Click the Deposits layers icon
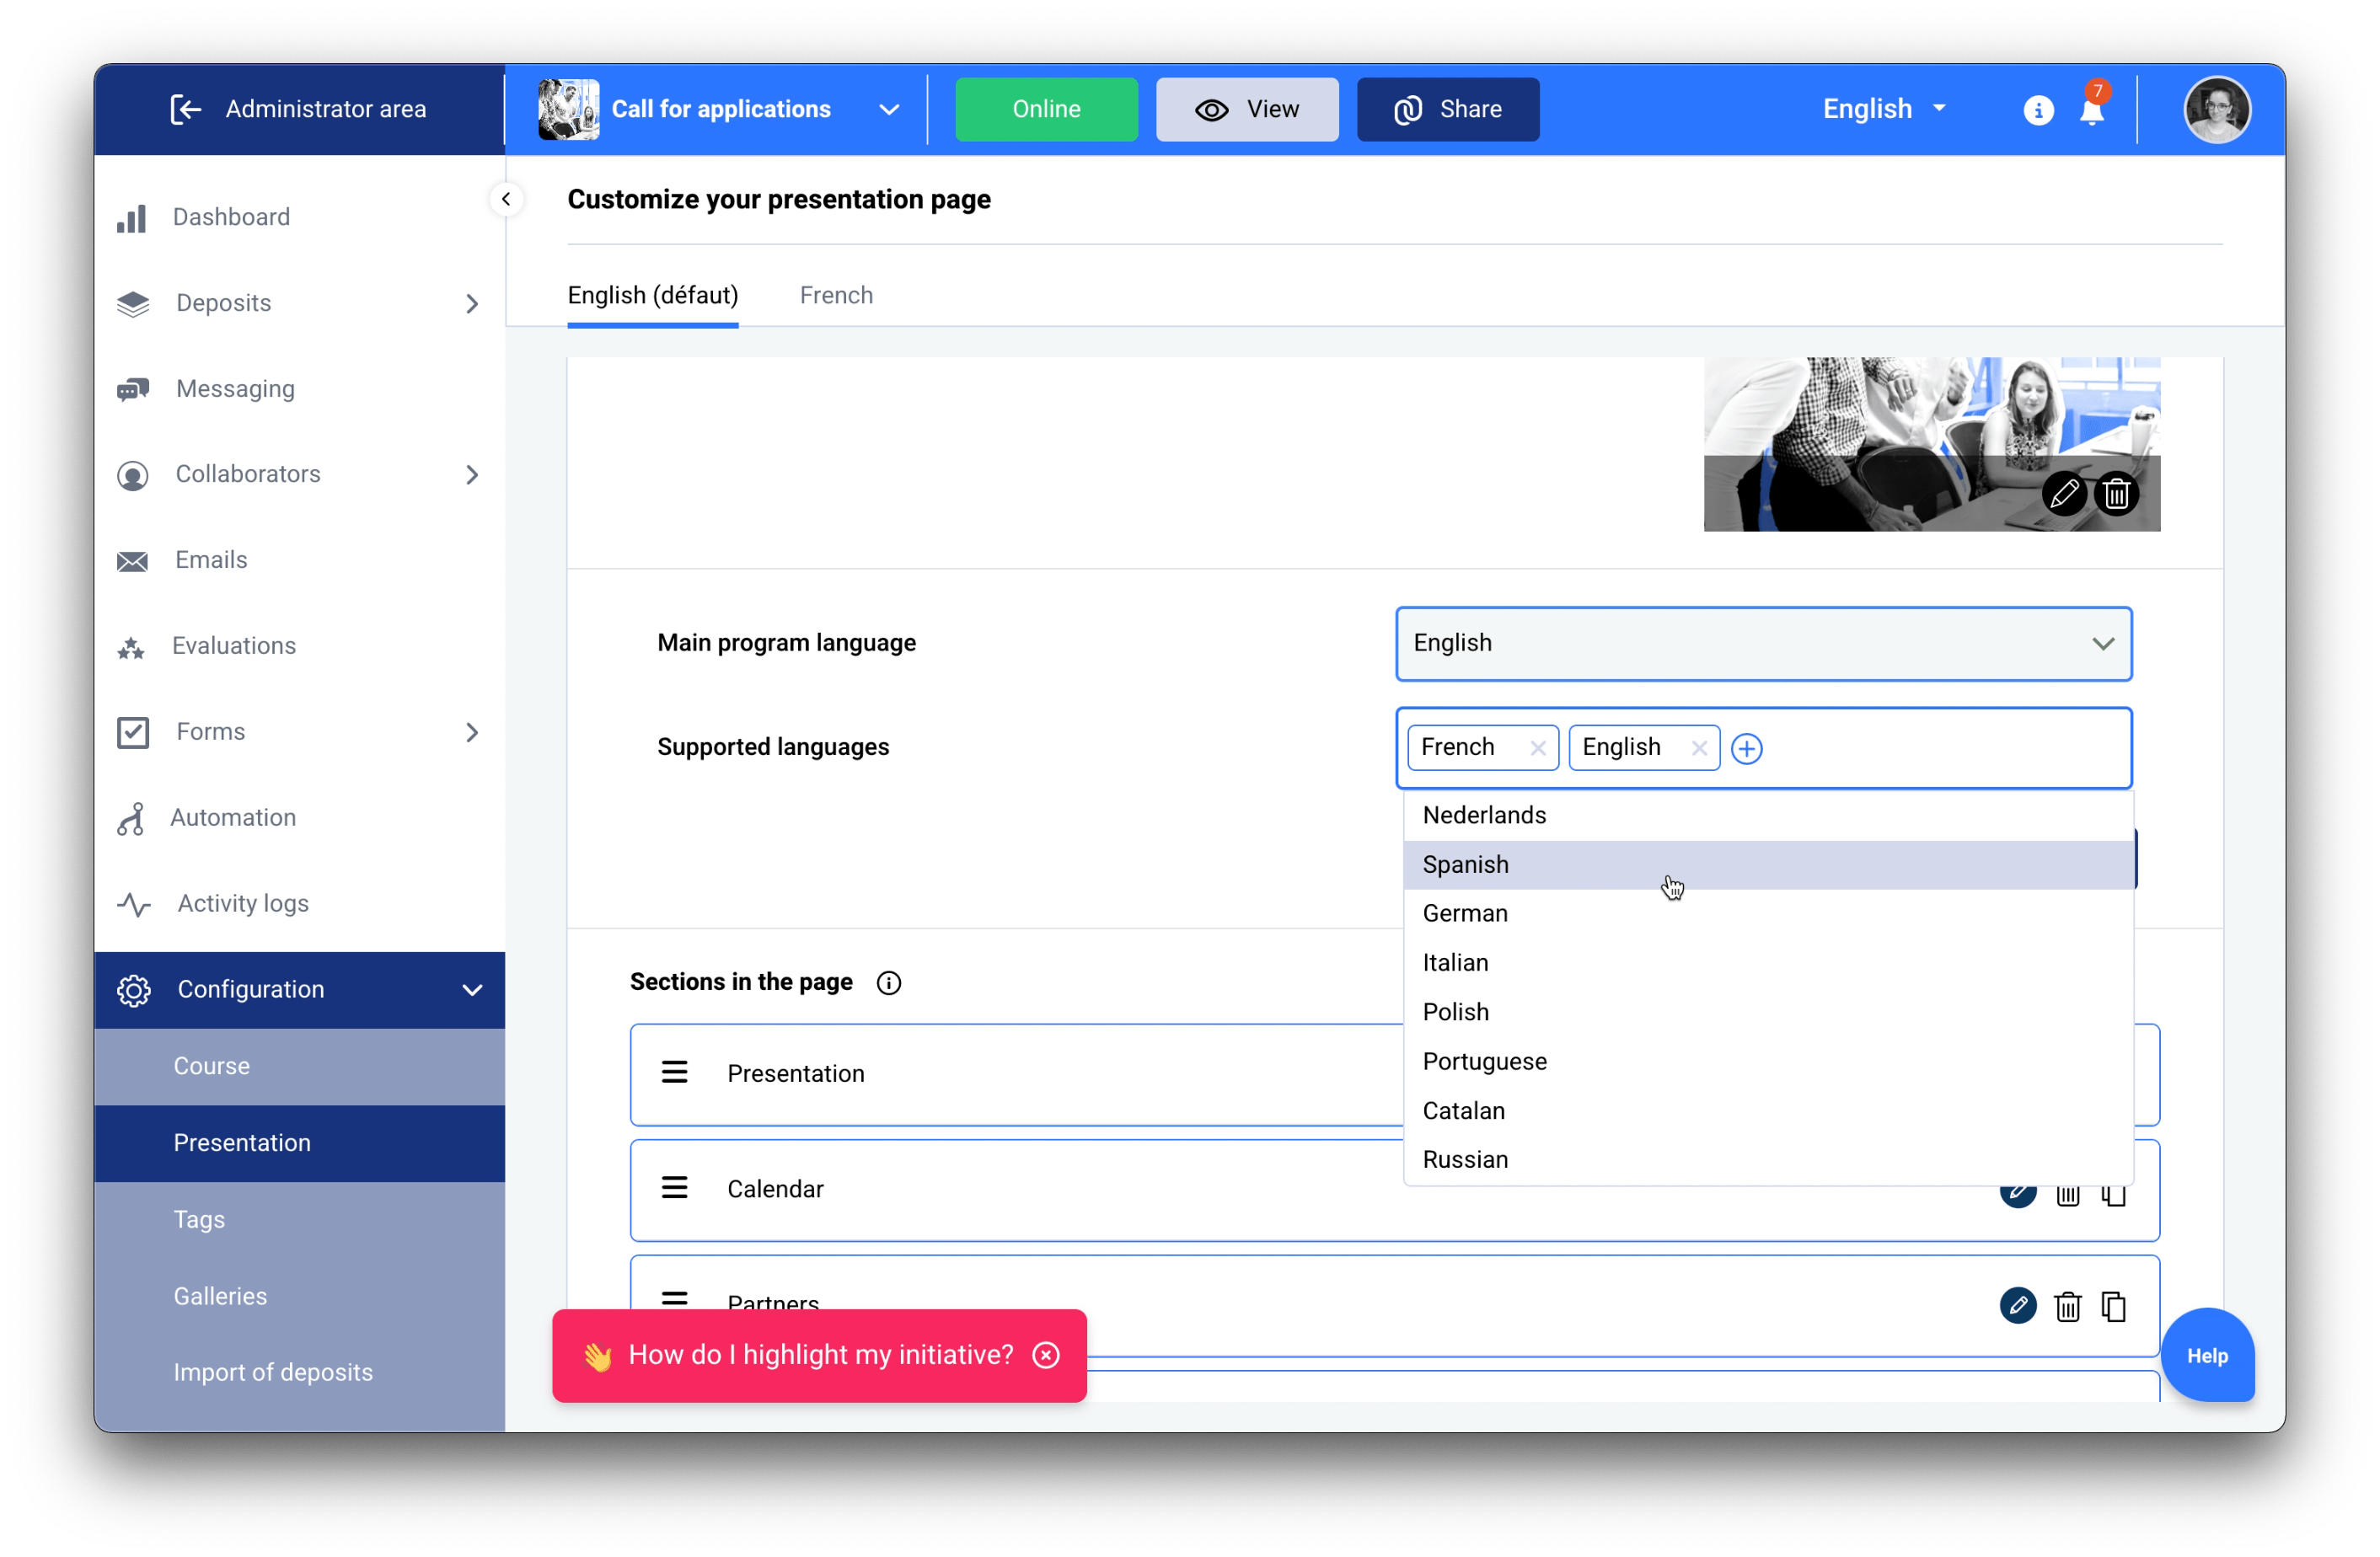The image size is (2380, 1557). 133,304
